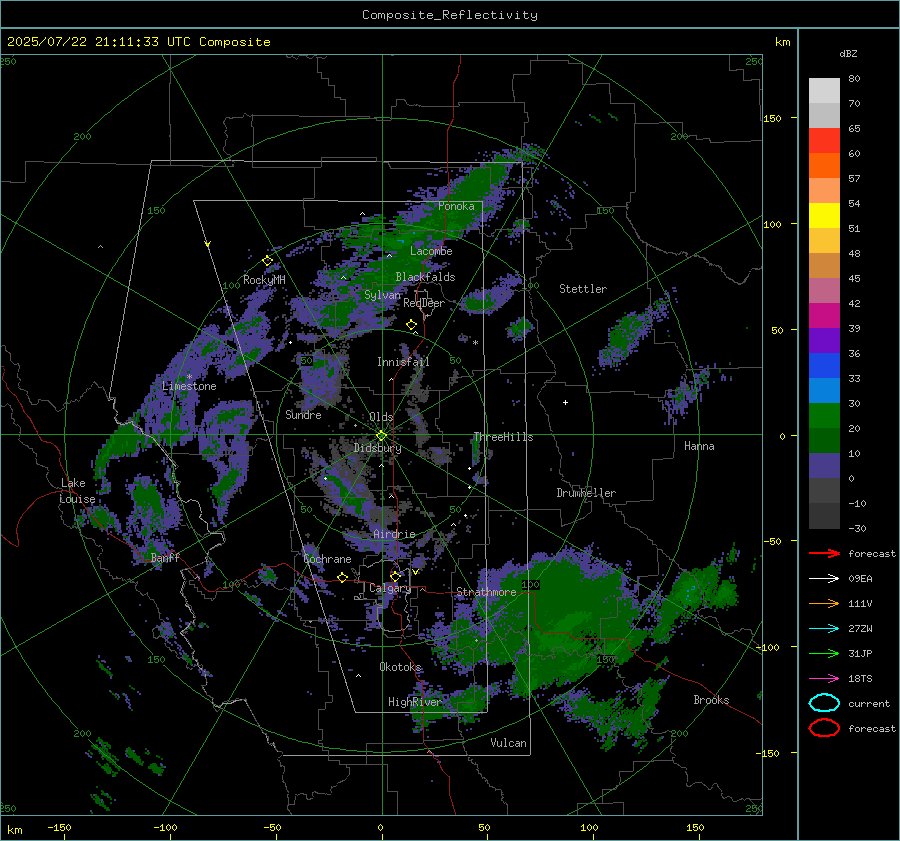Click the blue 33 dBZ color swatch
The width and height of the screenshot is (900, 841).
[824, 366]
